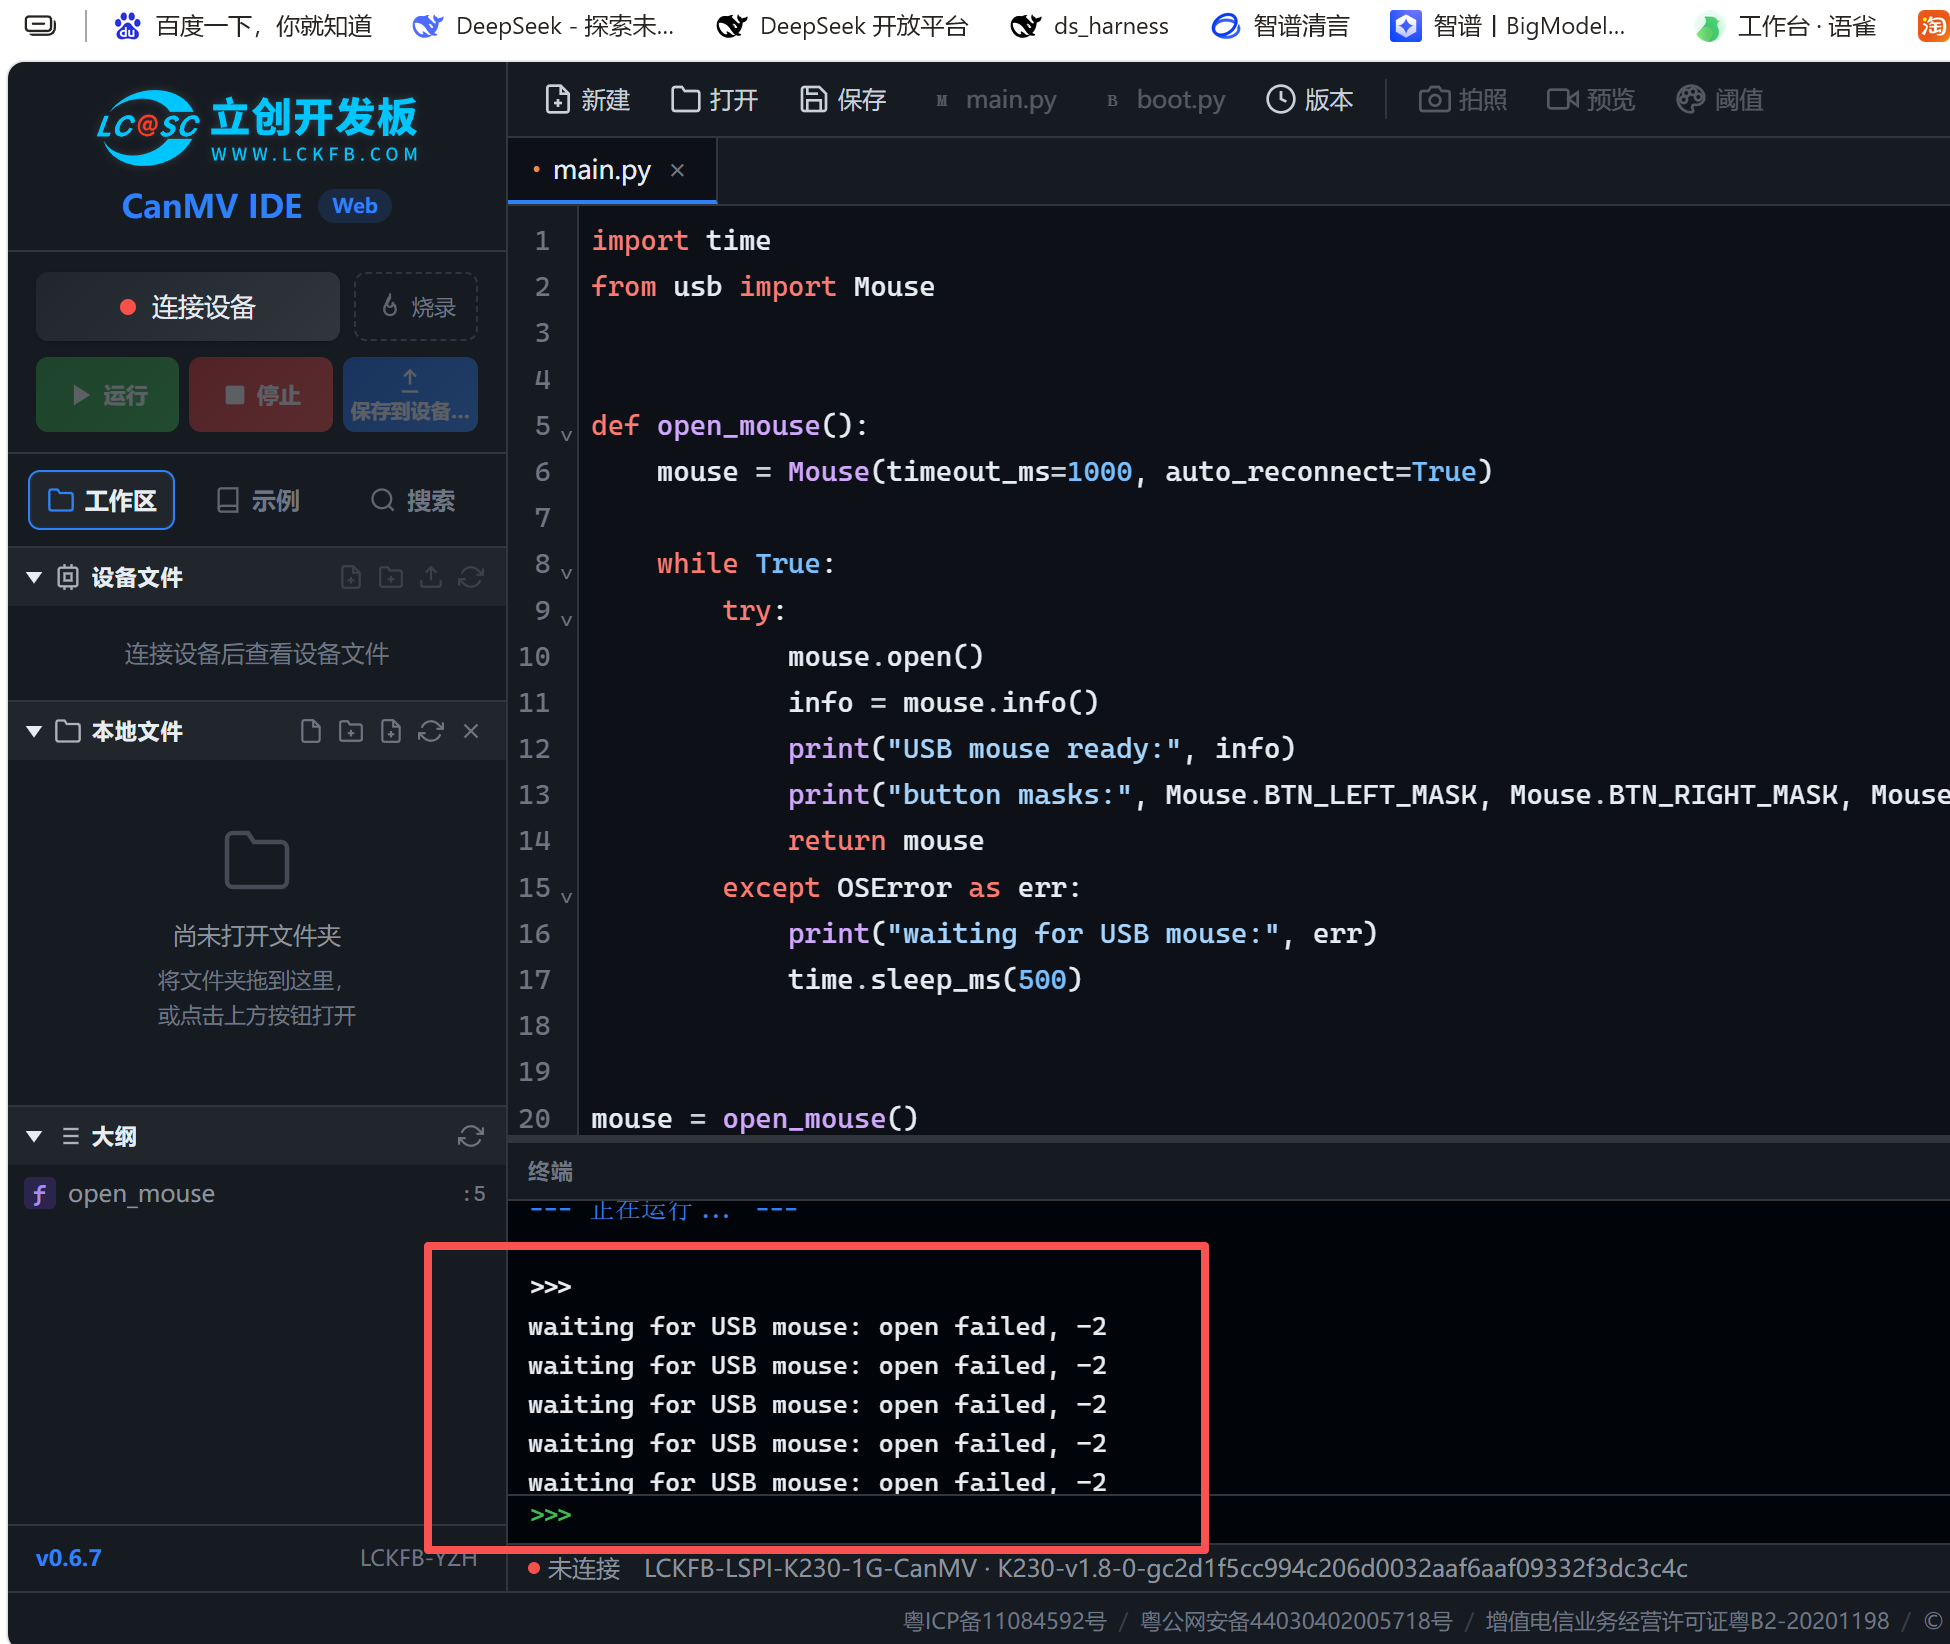Switch to the 示例 examples tab
The height and width of the screenshot is (1644, 1950).
[258, 500]
